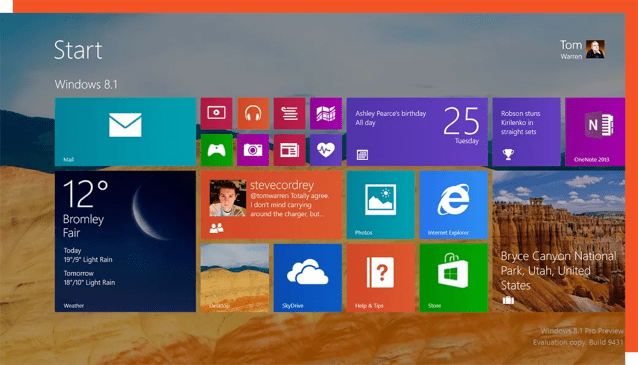Open the News tile
The image size is (638, 365).
[289, 150]
